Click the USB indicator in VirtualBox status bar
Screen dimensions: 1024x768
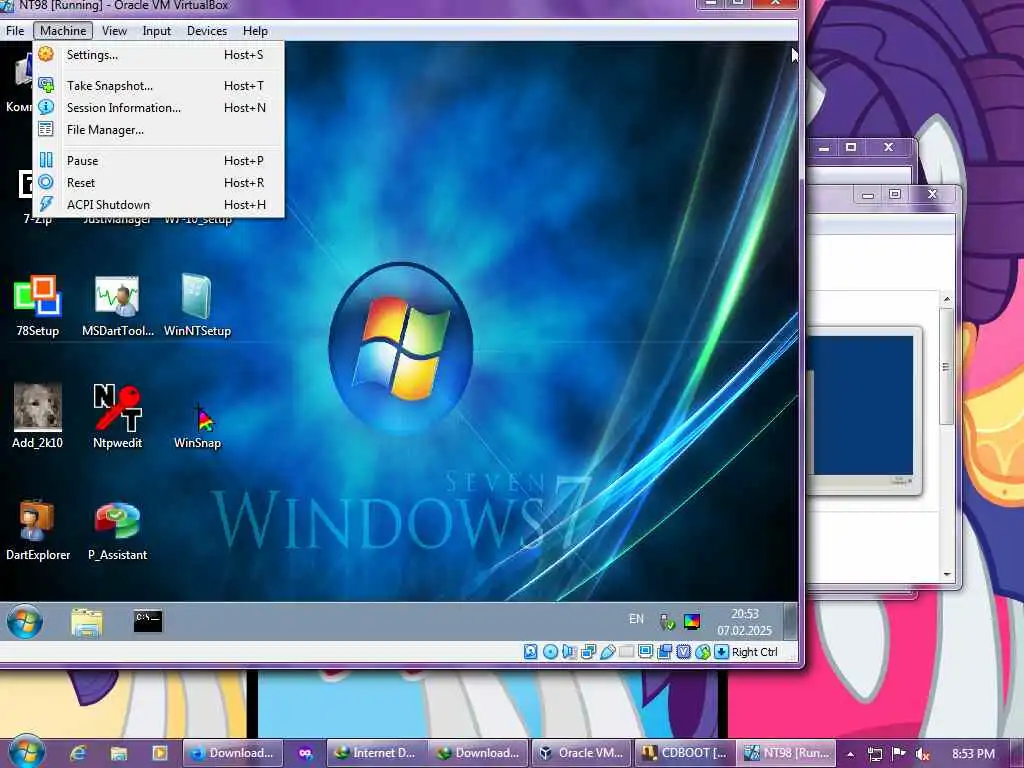607,652
